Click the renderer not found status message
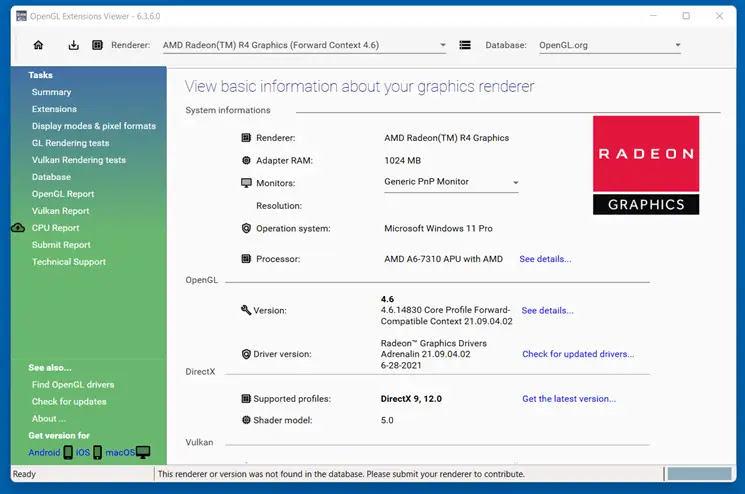Screen dimensions: 745x494 [341, 474]
